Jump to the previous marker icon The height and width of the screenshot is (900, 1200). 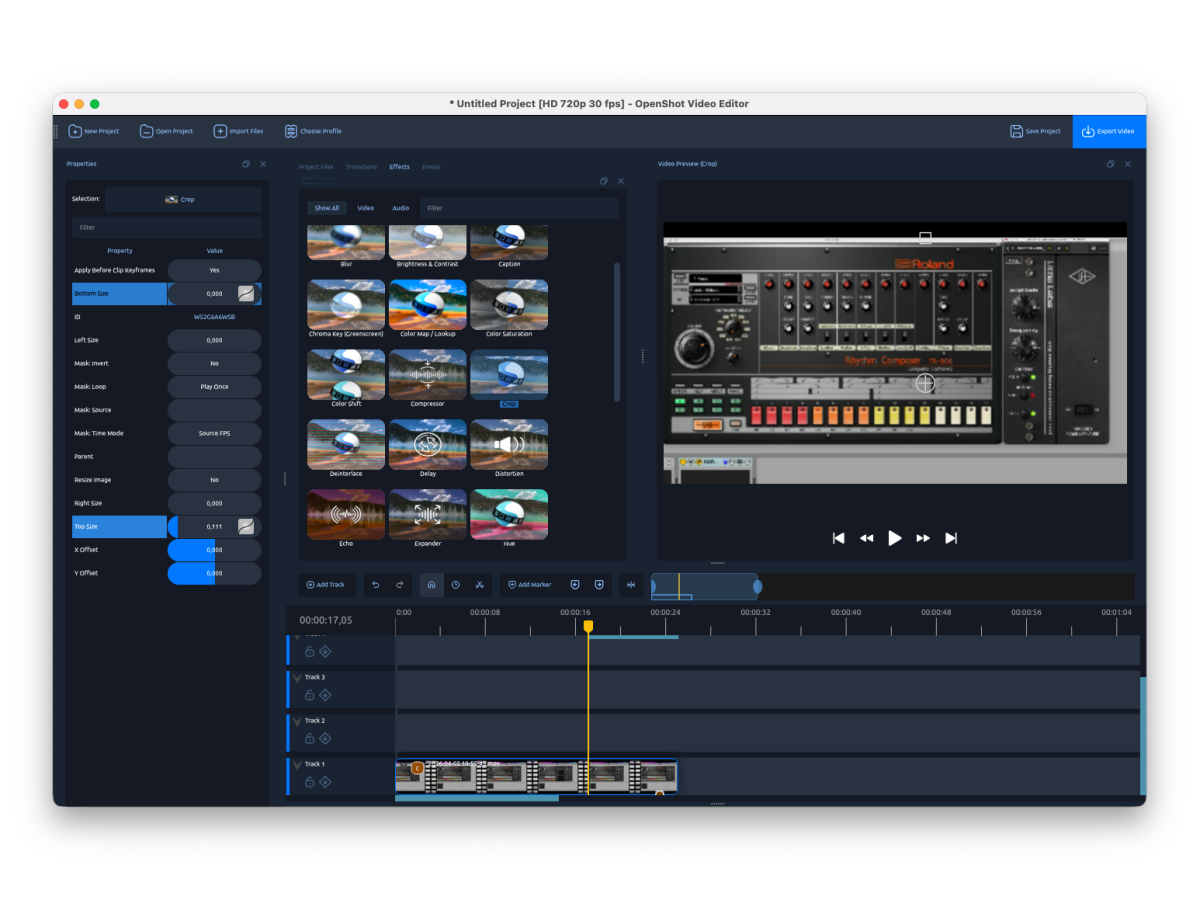point(575,584)
